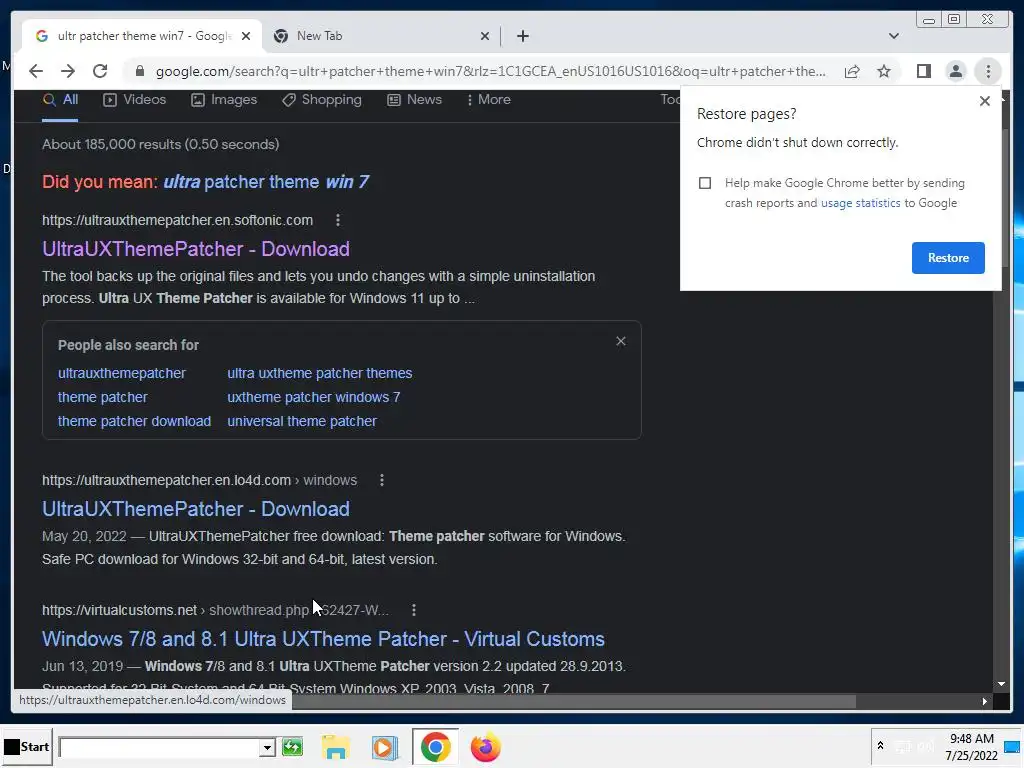Screen dimensions: 1024x768
Task: Click the search magnifier icon in All tab
Action: coord(49,100)
